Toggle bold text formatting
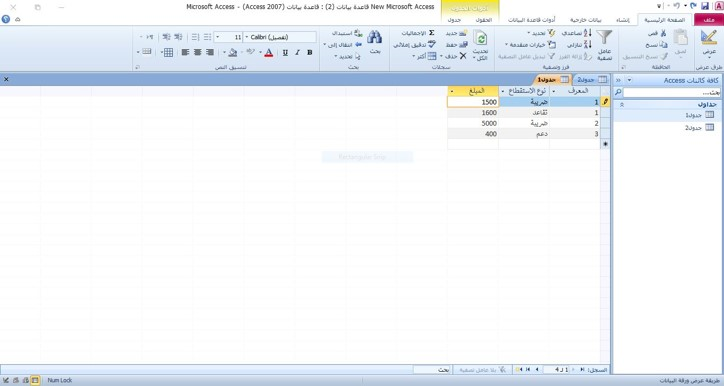Screen dimensions: 724x386 [309, 53]
